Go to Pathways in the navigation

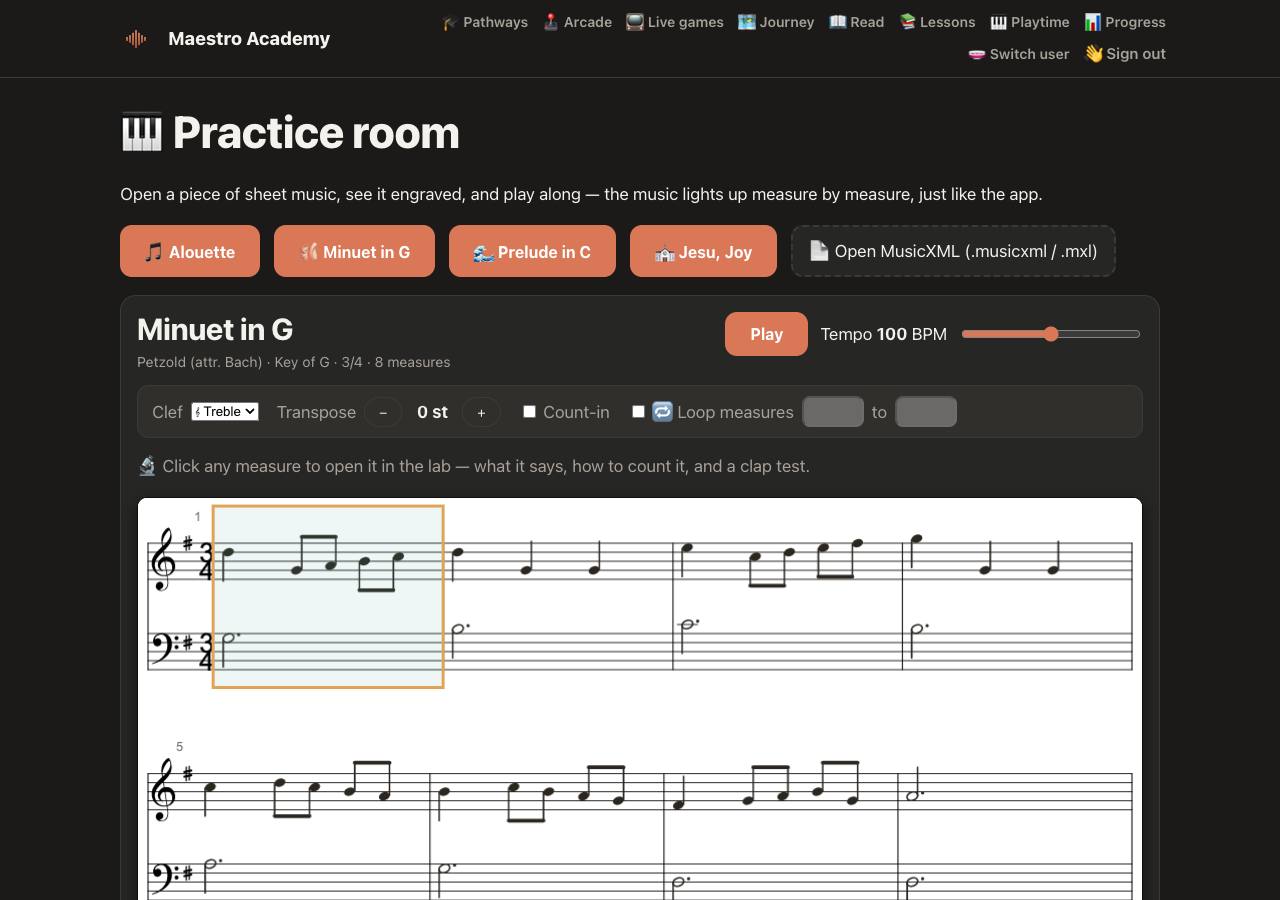point(485,22)
